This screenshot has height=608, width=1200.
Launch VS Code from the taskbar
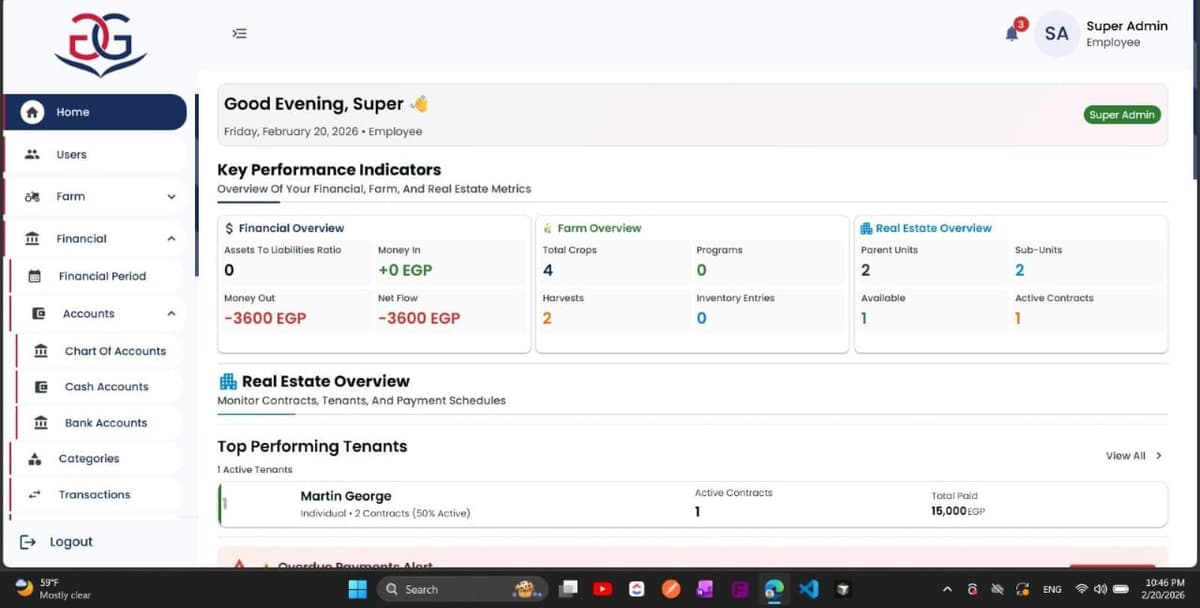[x=809, y=589]
